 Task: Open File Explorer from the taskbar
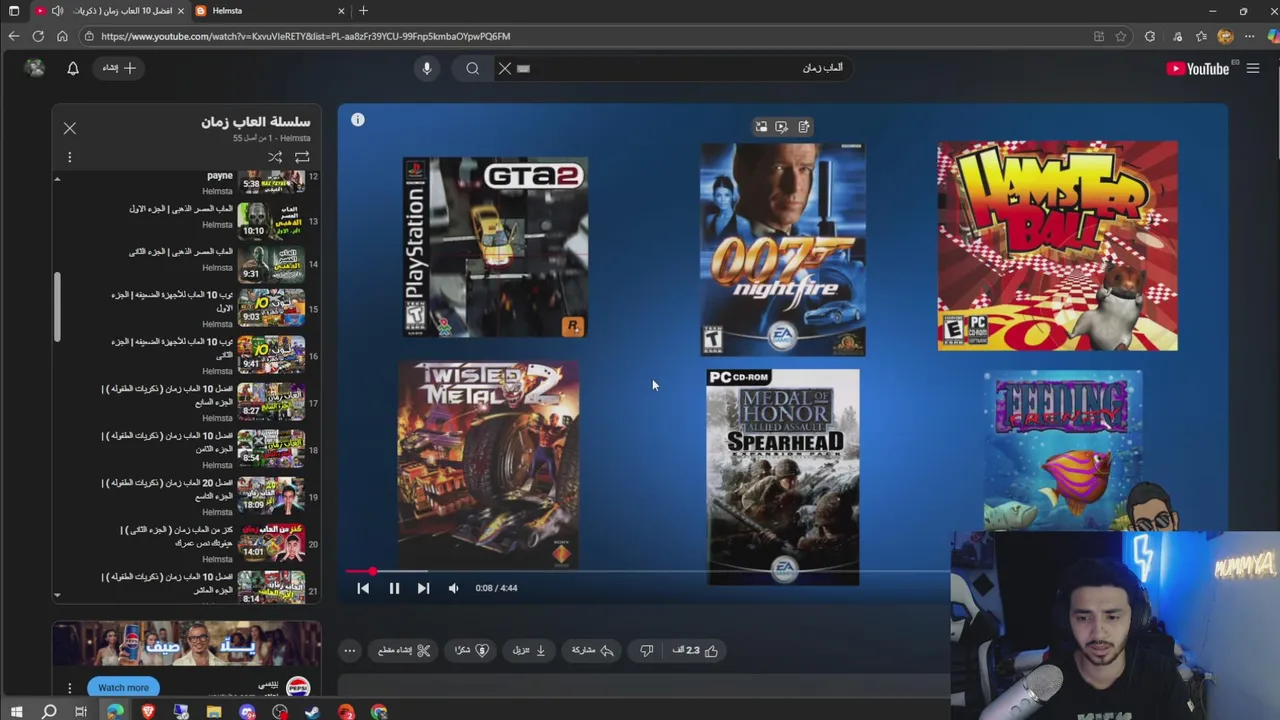(x=214, y=712)
